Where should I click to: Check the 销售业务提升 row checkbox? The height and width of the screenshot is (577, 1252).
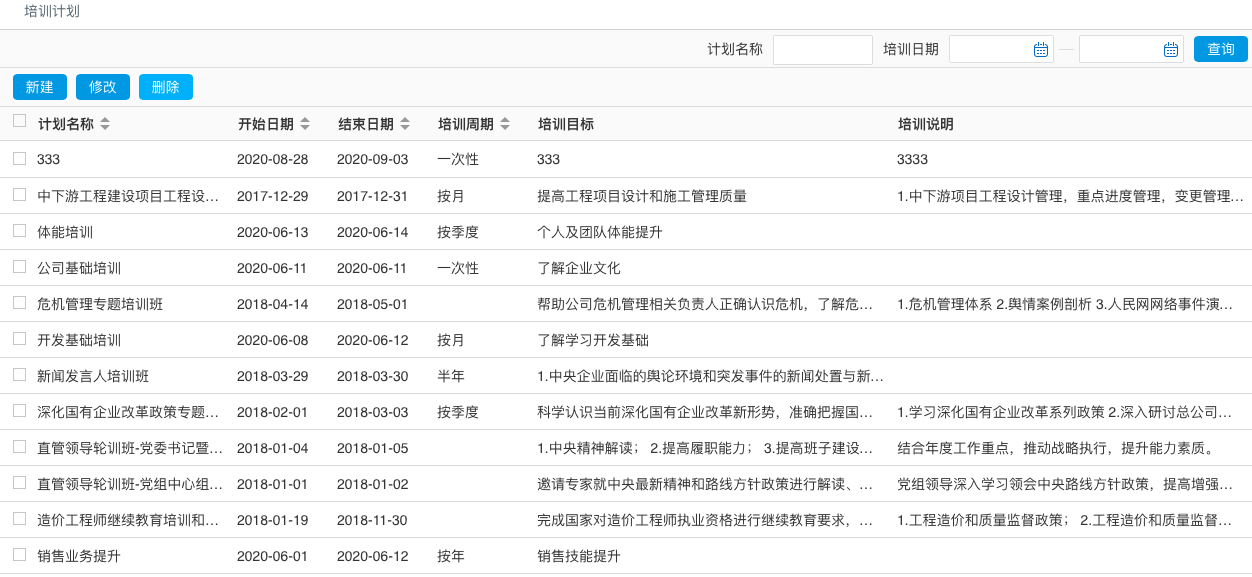18,556
